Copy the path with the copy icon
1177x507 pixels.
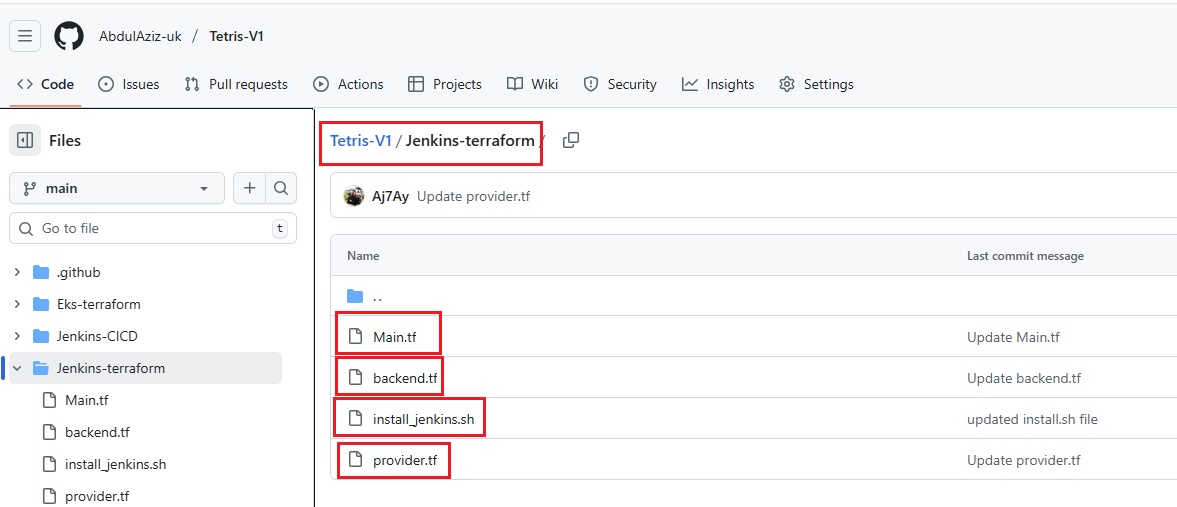(x=571, y=141)
